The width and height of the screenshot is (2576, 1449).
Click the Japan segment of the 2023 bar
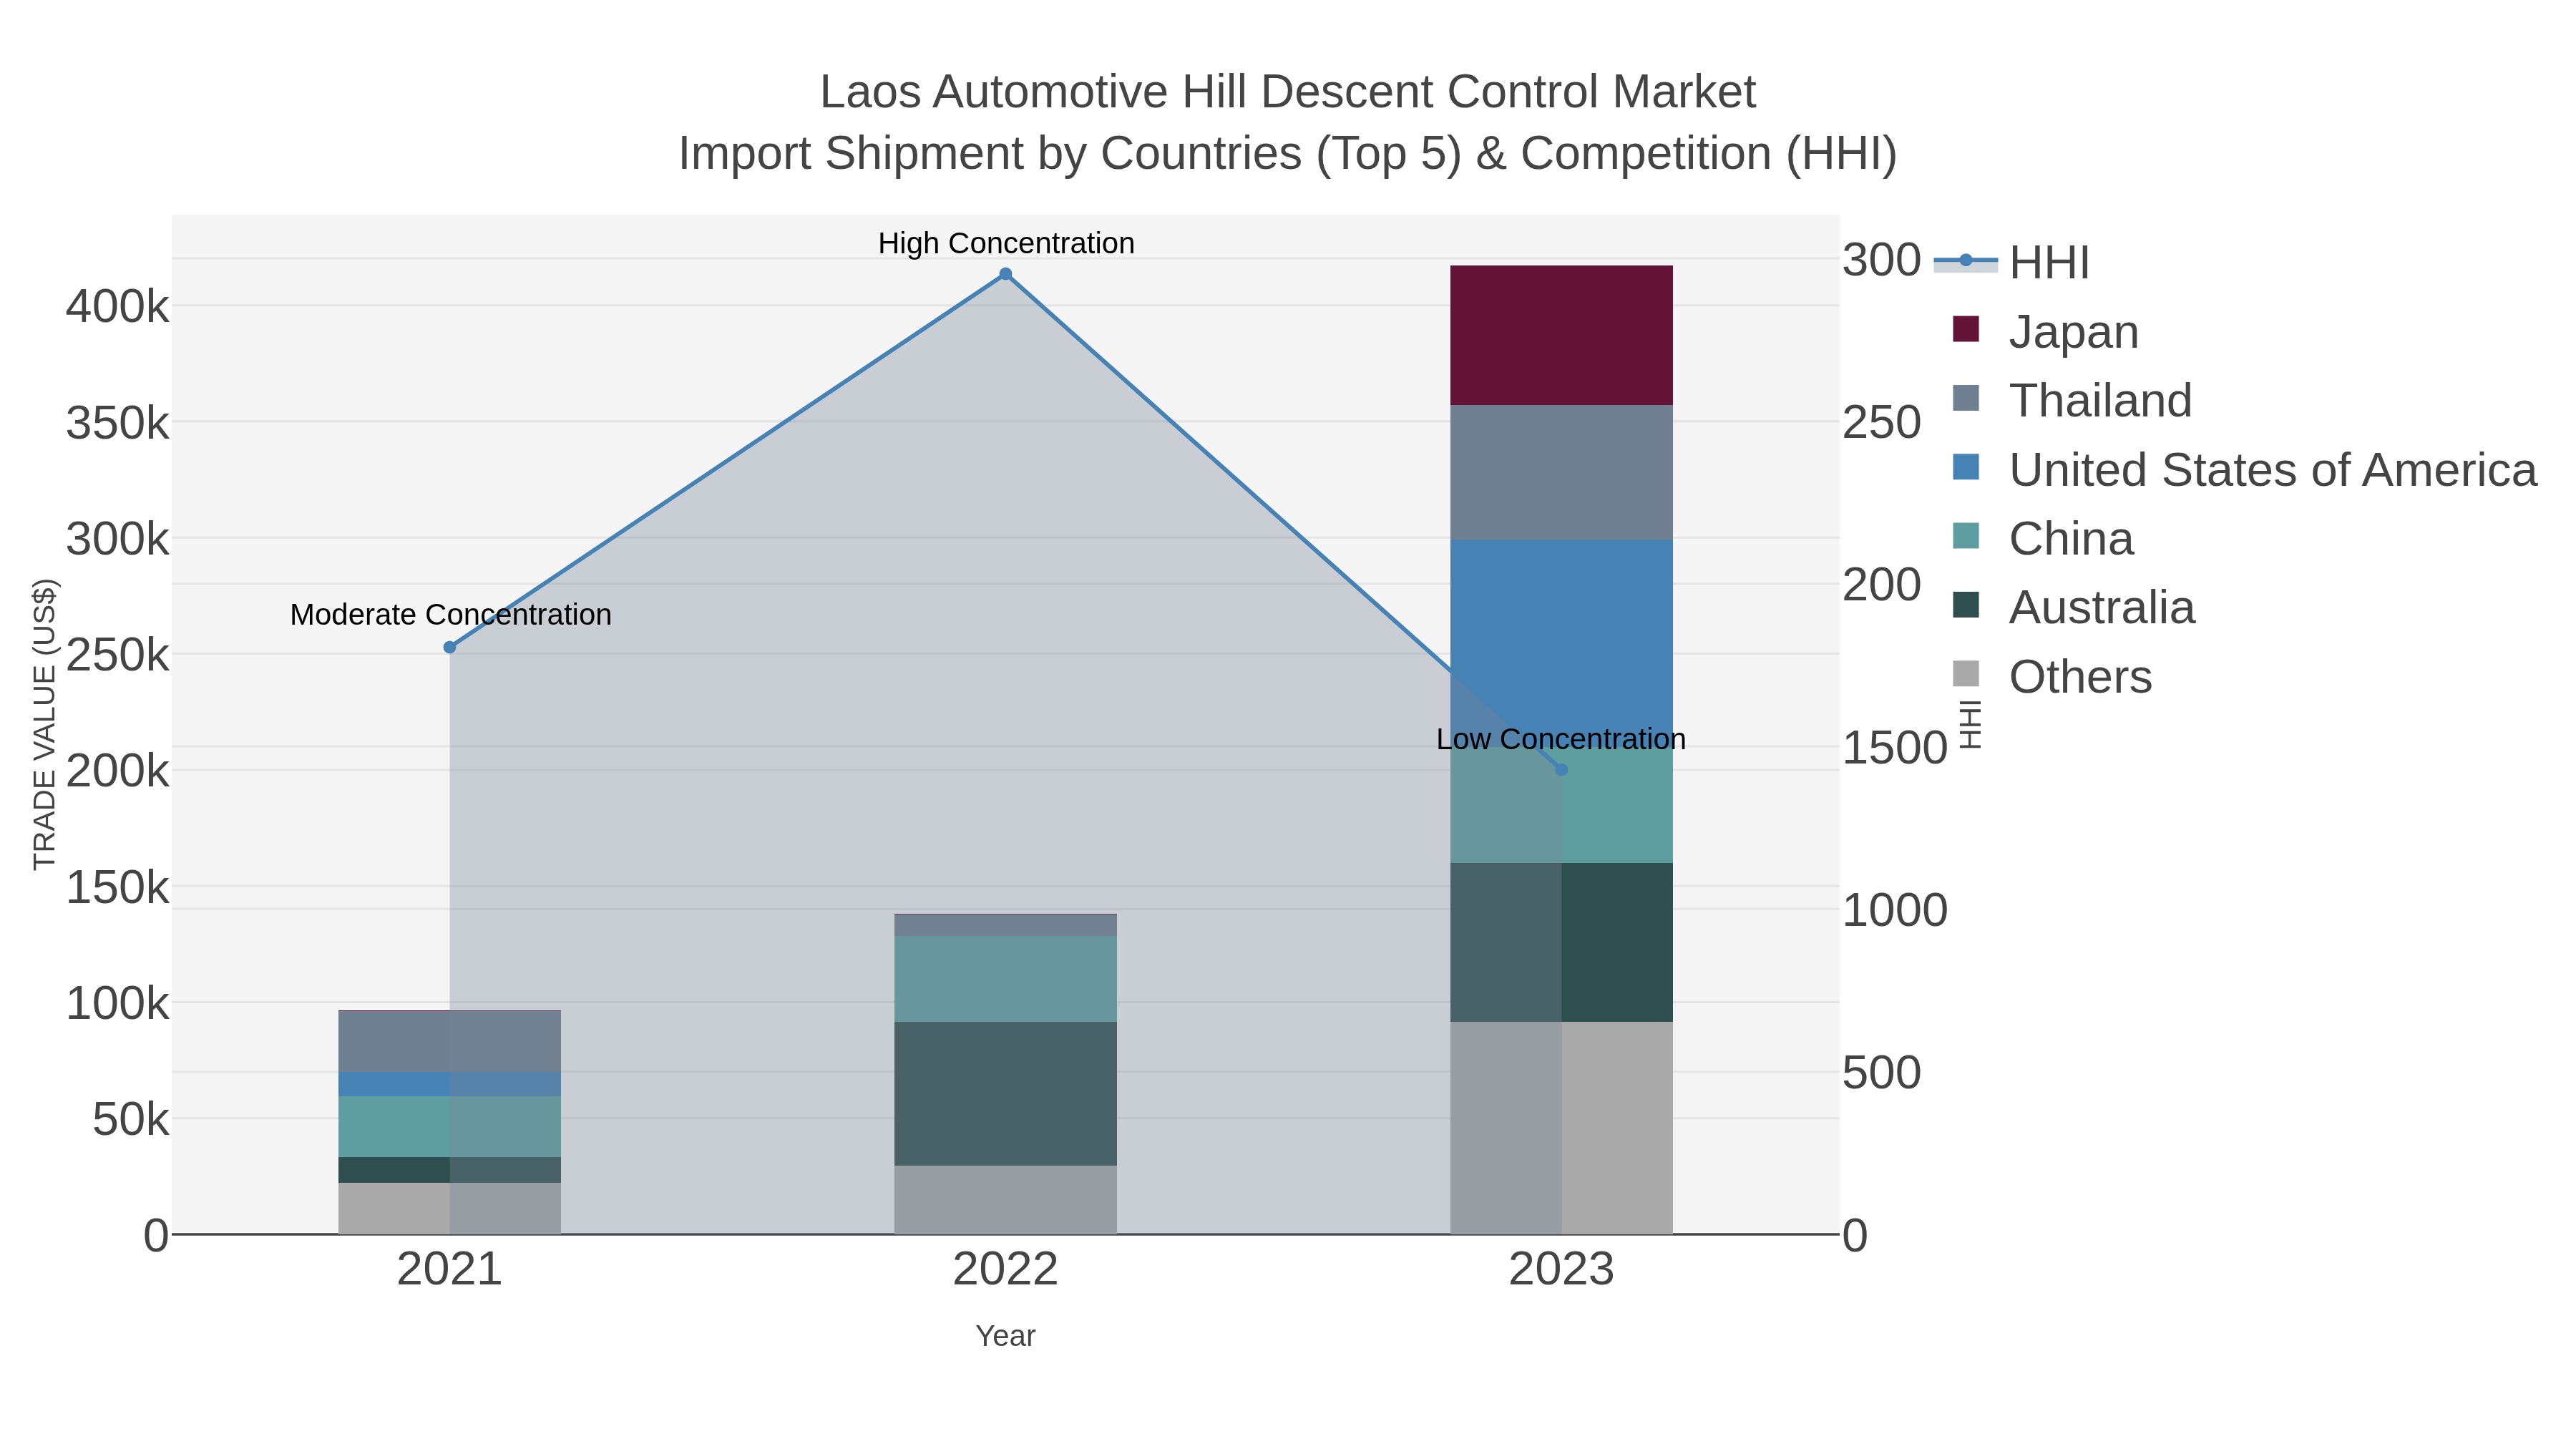point(1562,335)
